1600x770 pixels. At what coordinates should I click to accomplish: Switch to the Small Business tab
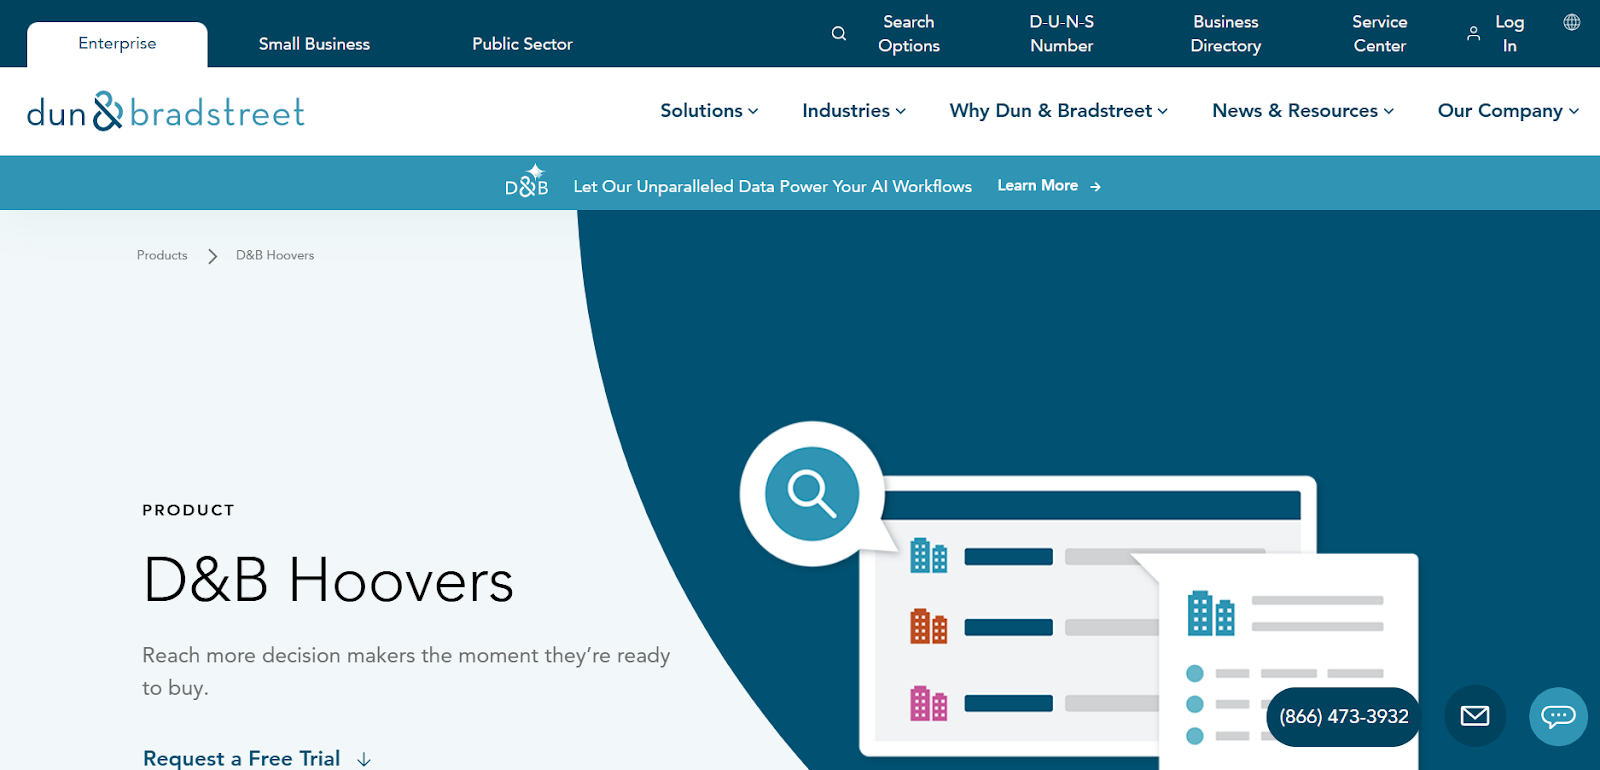(314, 44)
